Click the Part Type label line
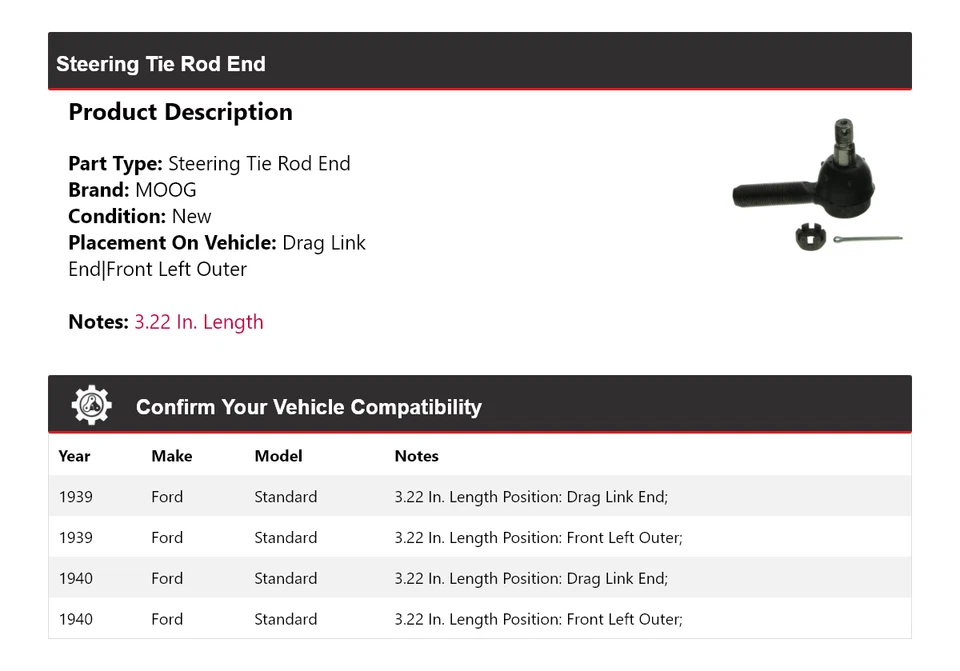The image size is (960, 671). (209, 164)
